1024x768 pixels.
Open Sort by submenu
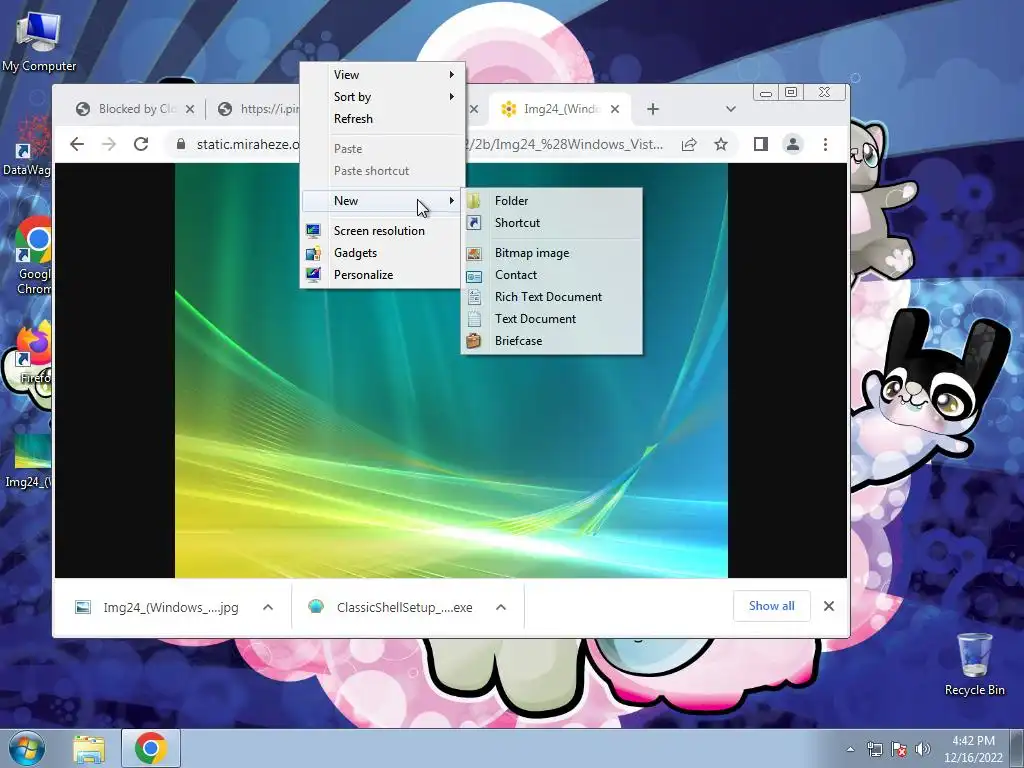(x=383, y=97)
